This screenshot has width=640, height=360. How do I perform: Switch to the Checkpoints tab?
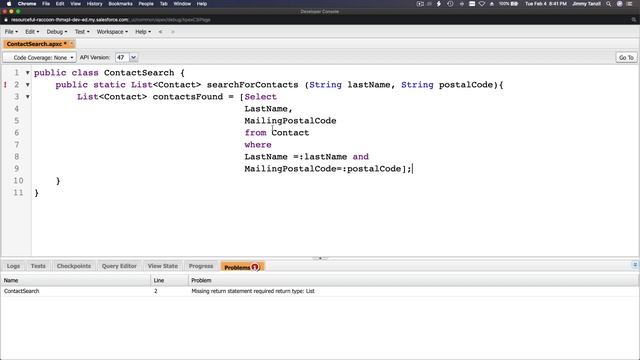coord(74,266)
